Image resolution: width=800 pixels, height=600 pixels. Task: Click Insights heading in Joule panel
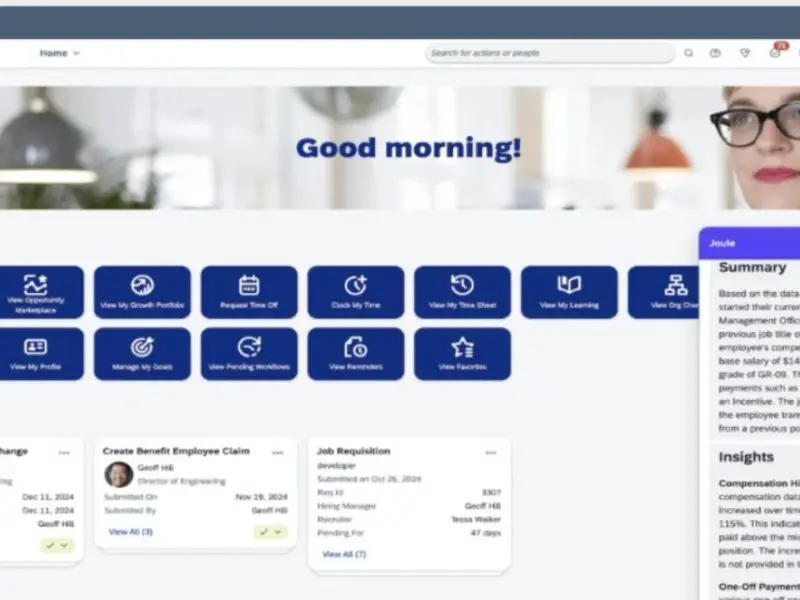point(746,457)
